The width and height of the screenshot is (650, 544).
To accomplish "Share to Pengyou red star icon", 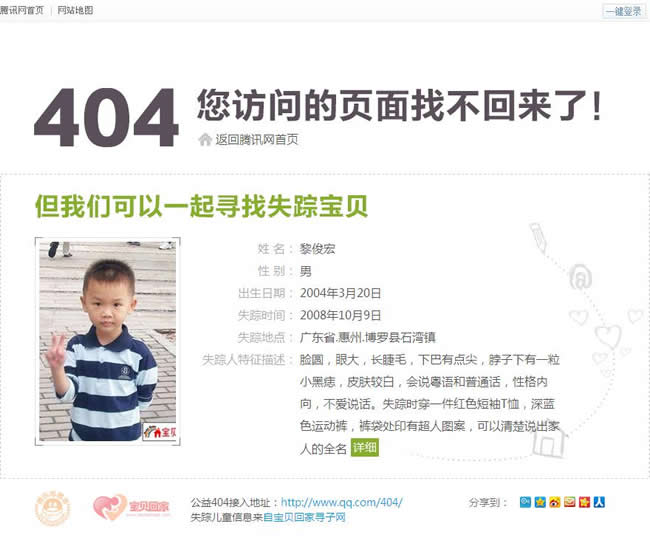I will 585,502.
